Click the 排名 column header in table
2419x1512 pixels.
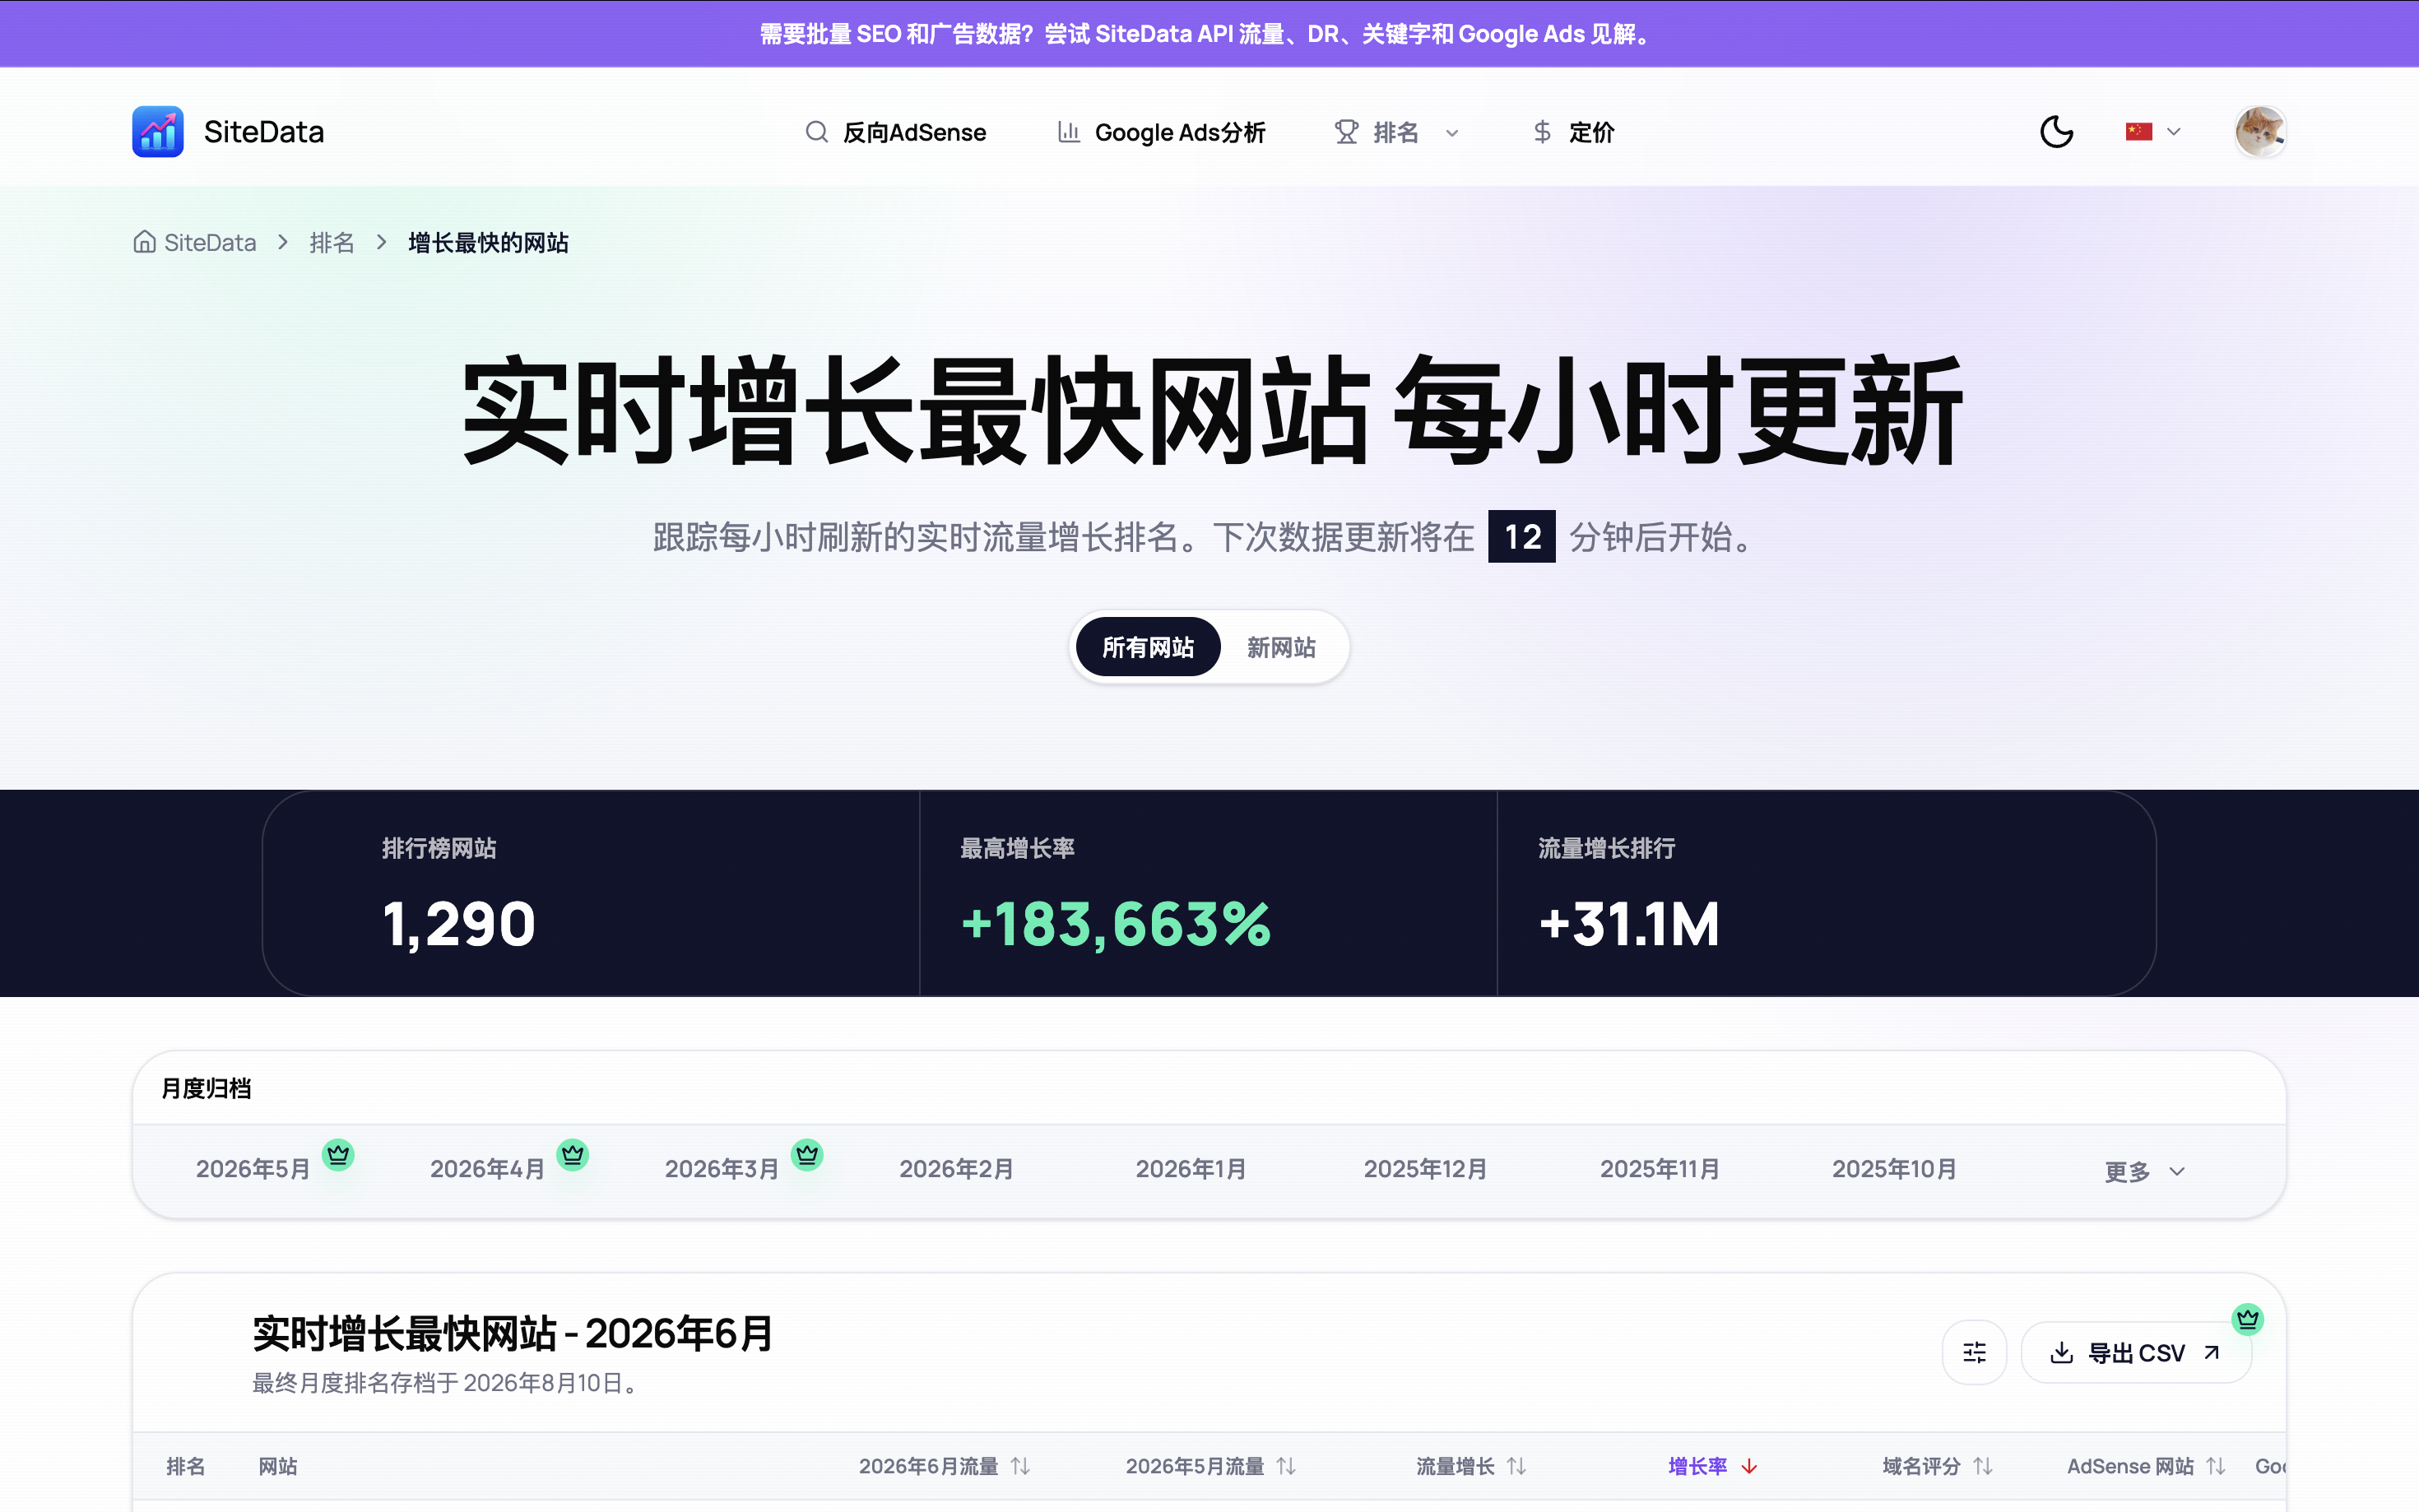(x=186, y=1466)
